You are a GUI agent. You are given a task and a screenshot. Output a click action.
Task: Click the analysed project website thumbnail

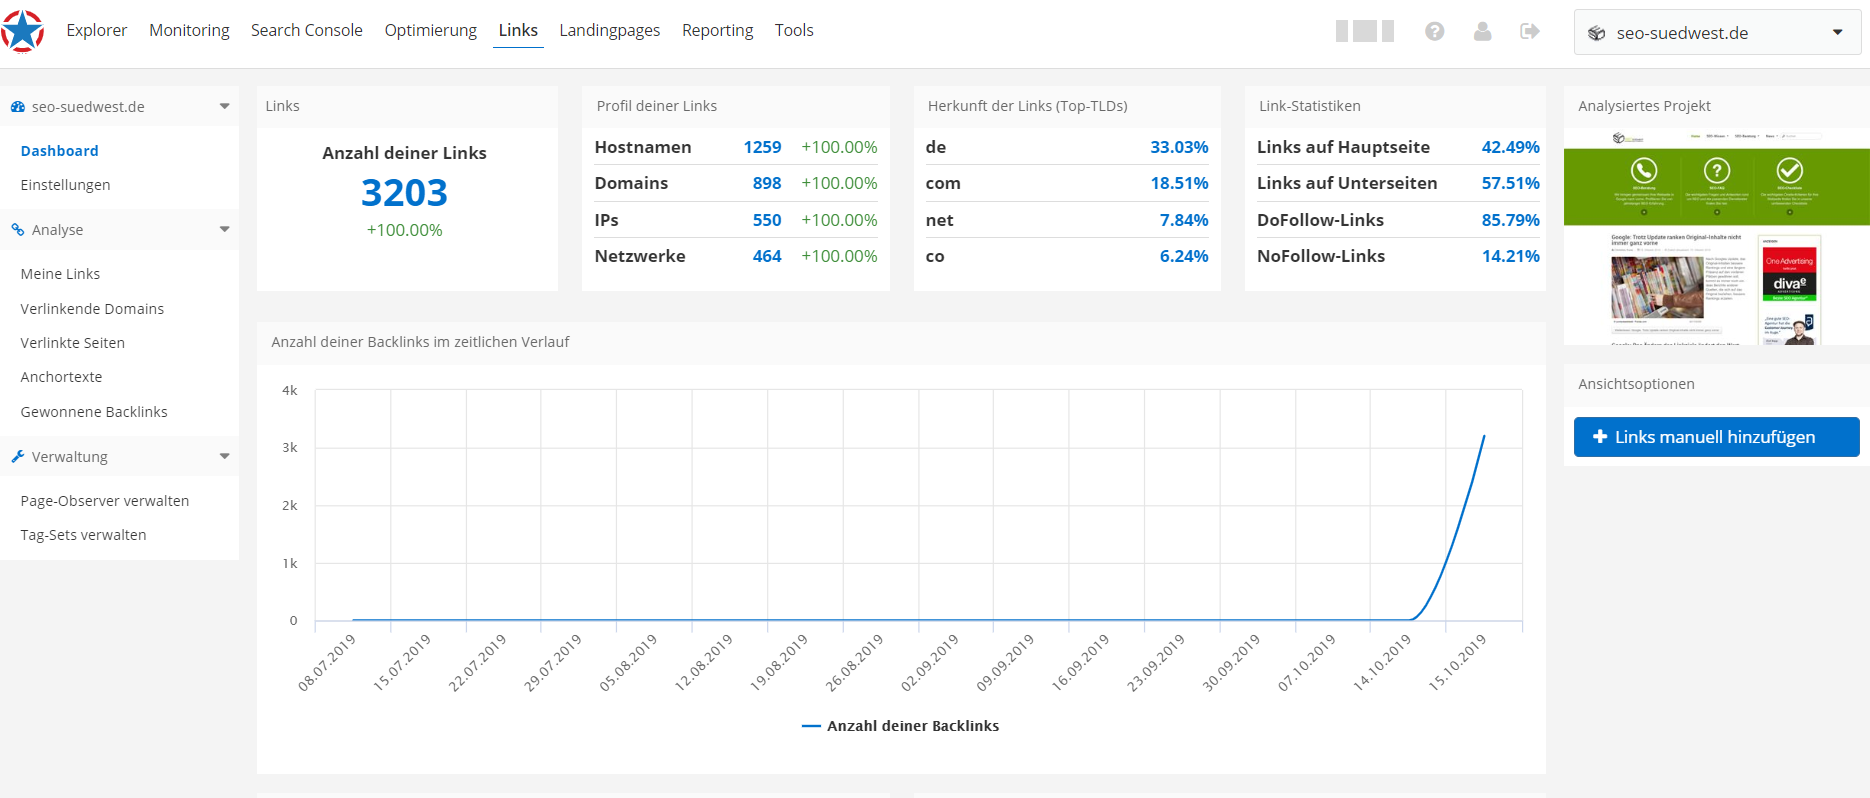tap(1716, 237)
